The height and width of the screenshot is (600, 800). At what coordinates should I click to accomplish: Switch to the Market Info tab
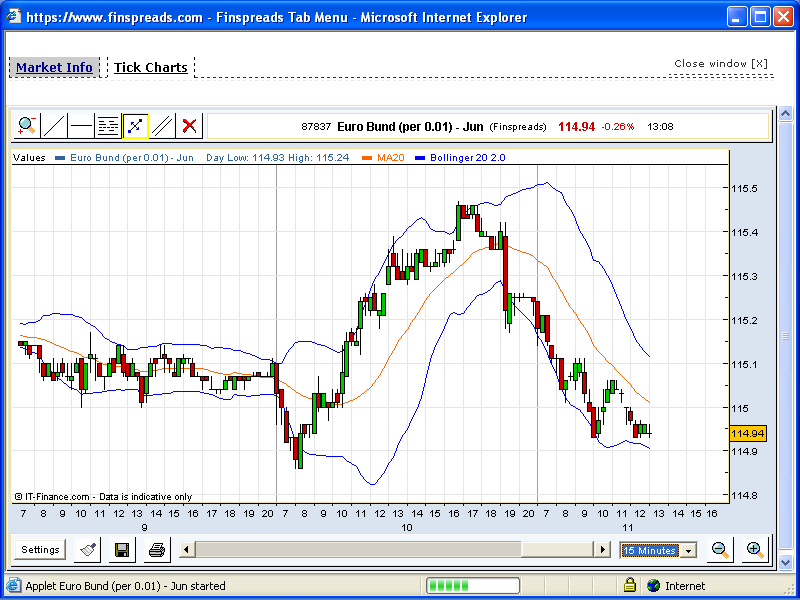pos(54,68)
